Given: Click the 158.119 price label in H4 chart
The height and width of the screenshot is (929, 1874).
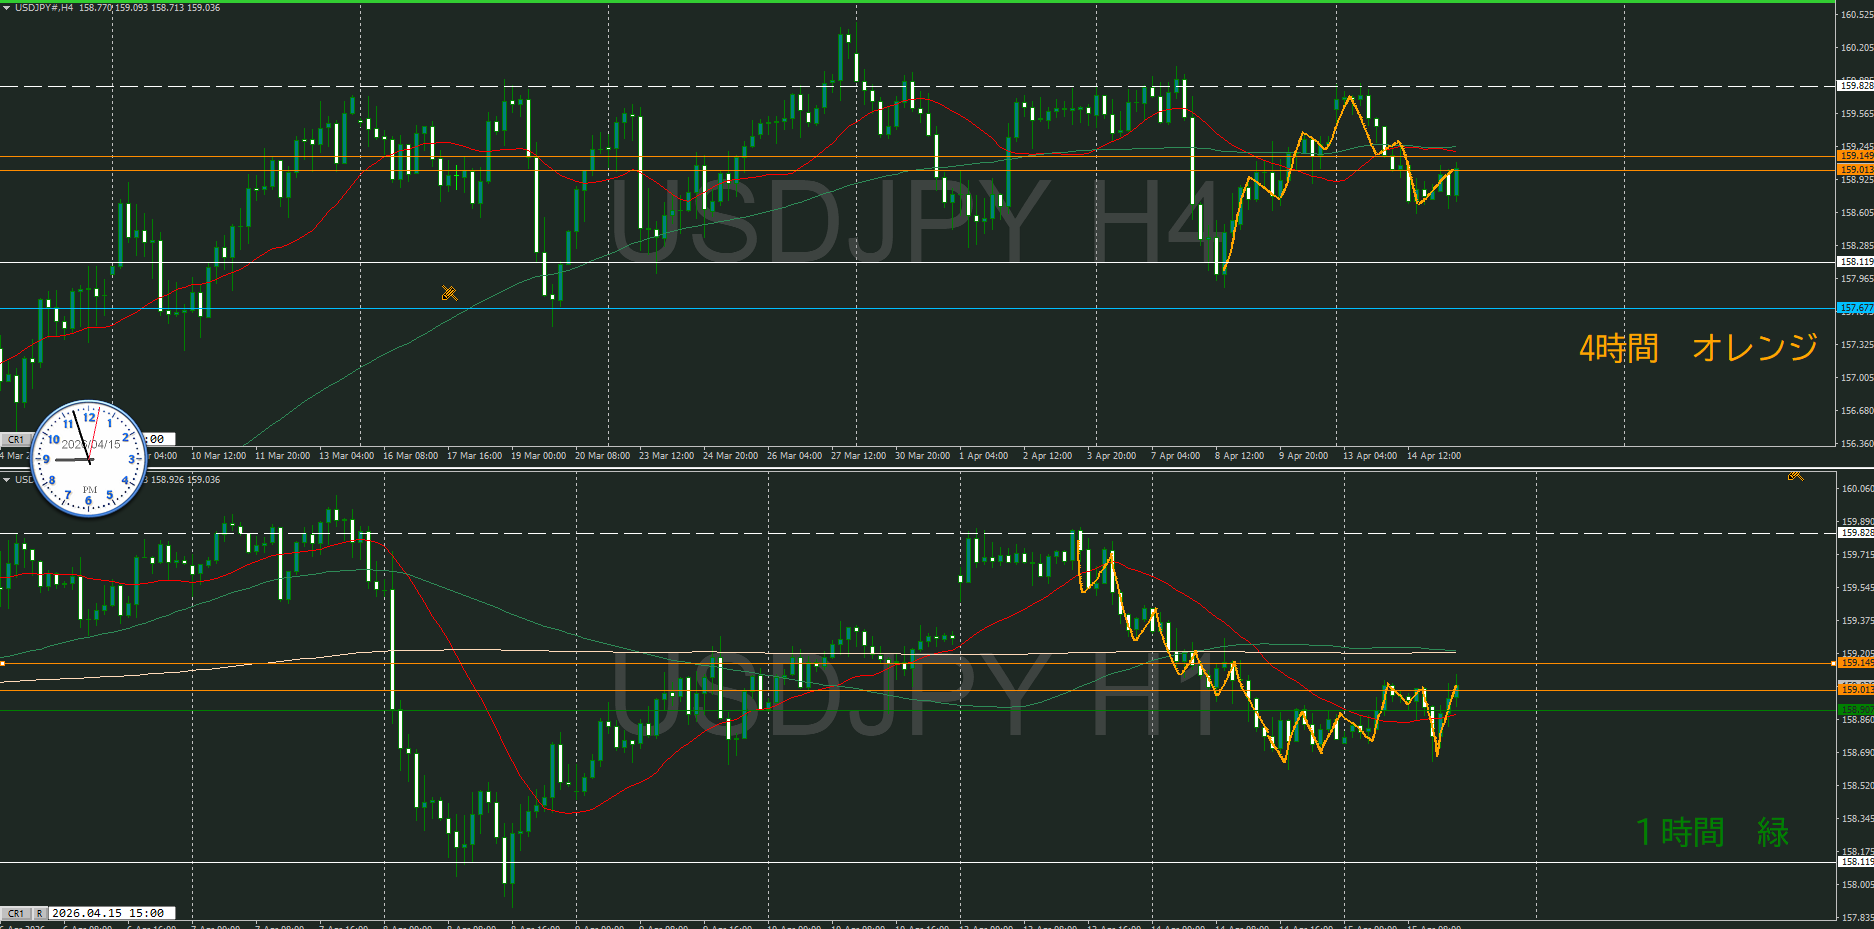Looking at the screenshot, I should click(1855, 262).
